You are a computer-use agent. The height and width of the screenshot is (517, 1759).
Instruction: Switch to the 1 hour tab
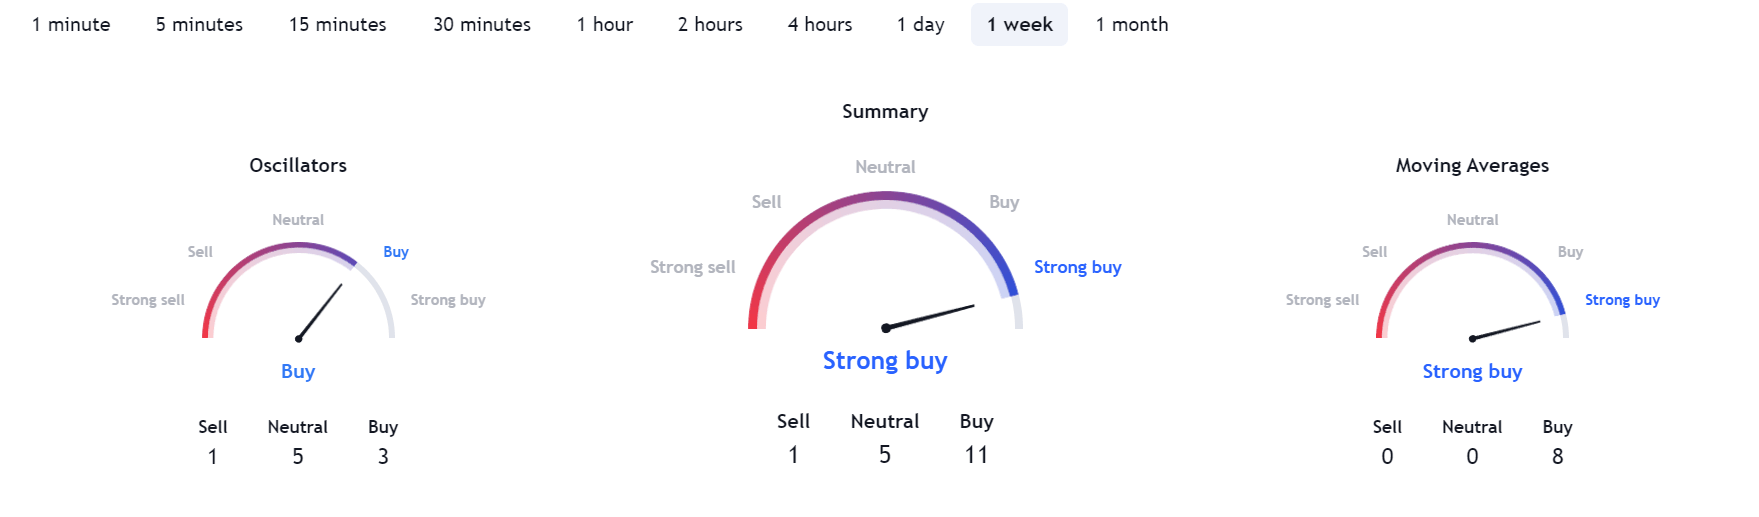click(604, 25)
